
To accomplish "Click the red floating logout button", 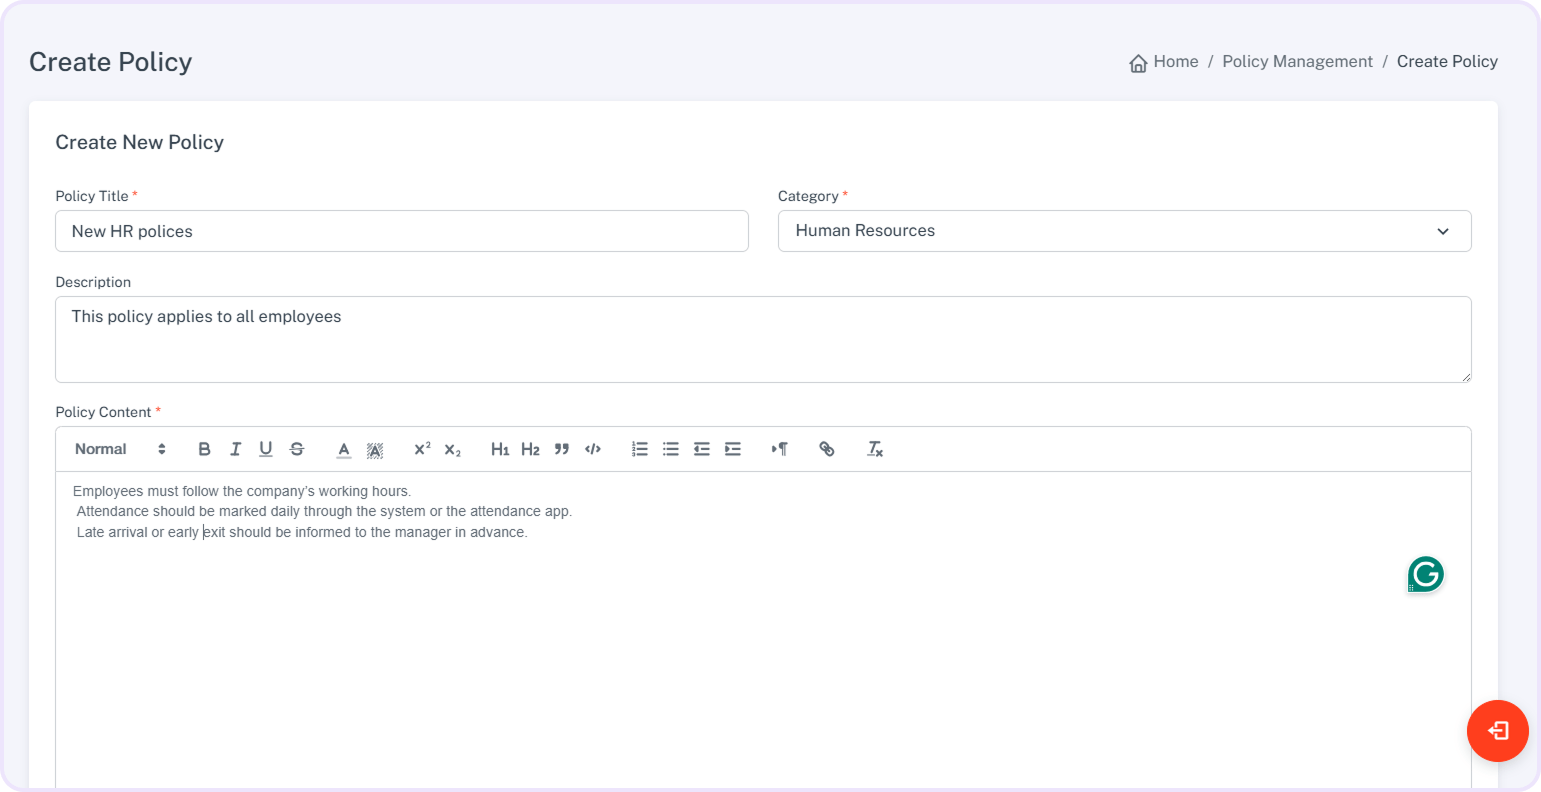I will pos(1497,731).
